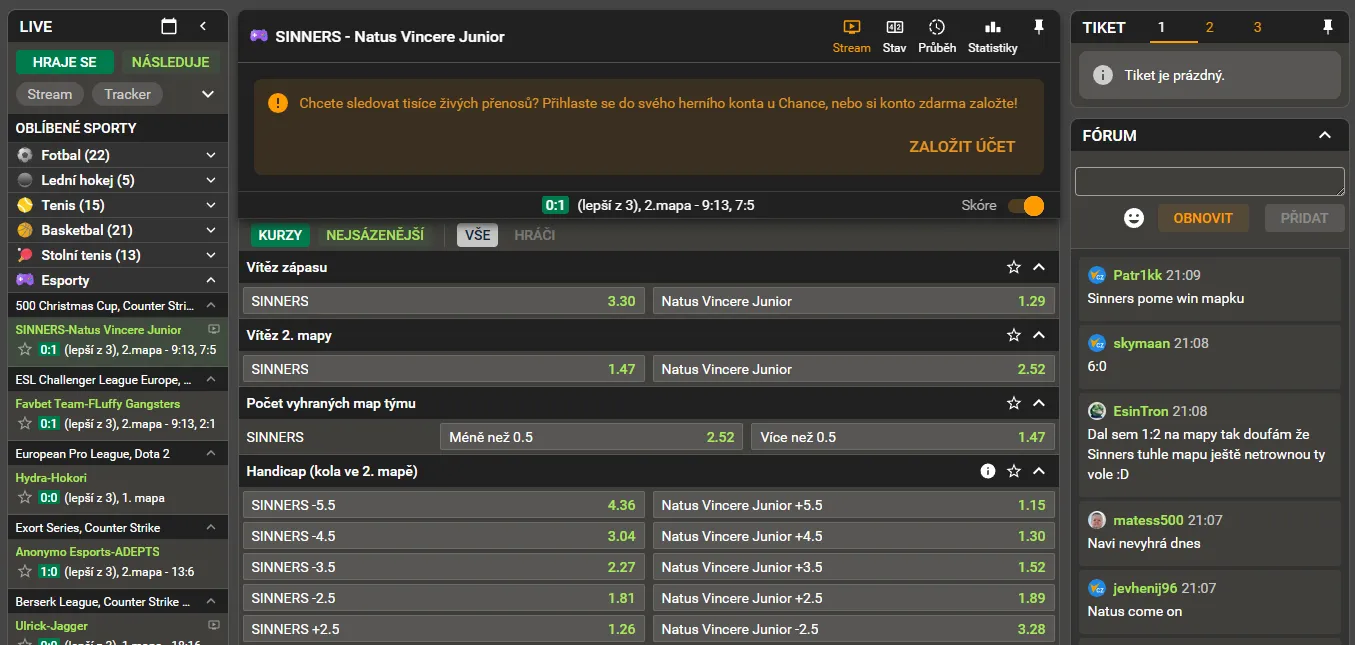Image resolution: width=1355 pixels, height=645 pixels.
Task: Select the NEJSÁZENĚJŠÍ tab
Action: coord(375,235)
